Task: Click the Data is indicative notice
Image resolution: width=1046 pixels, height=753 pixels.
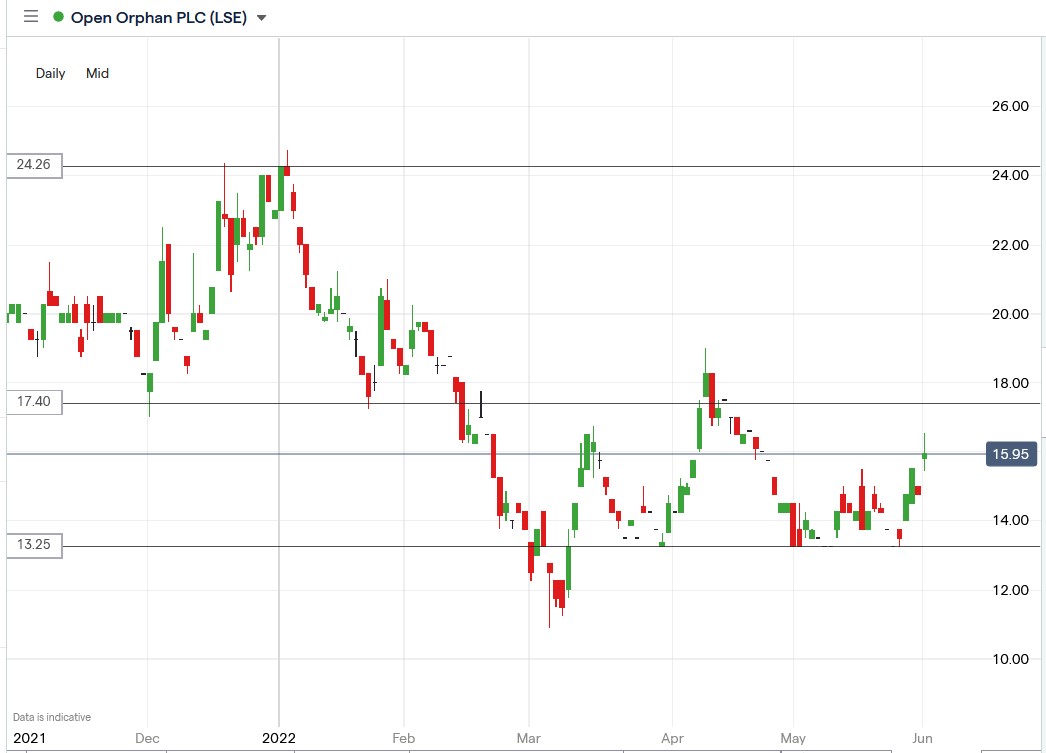Action: click(52, 717)
